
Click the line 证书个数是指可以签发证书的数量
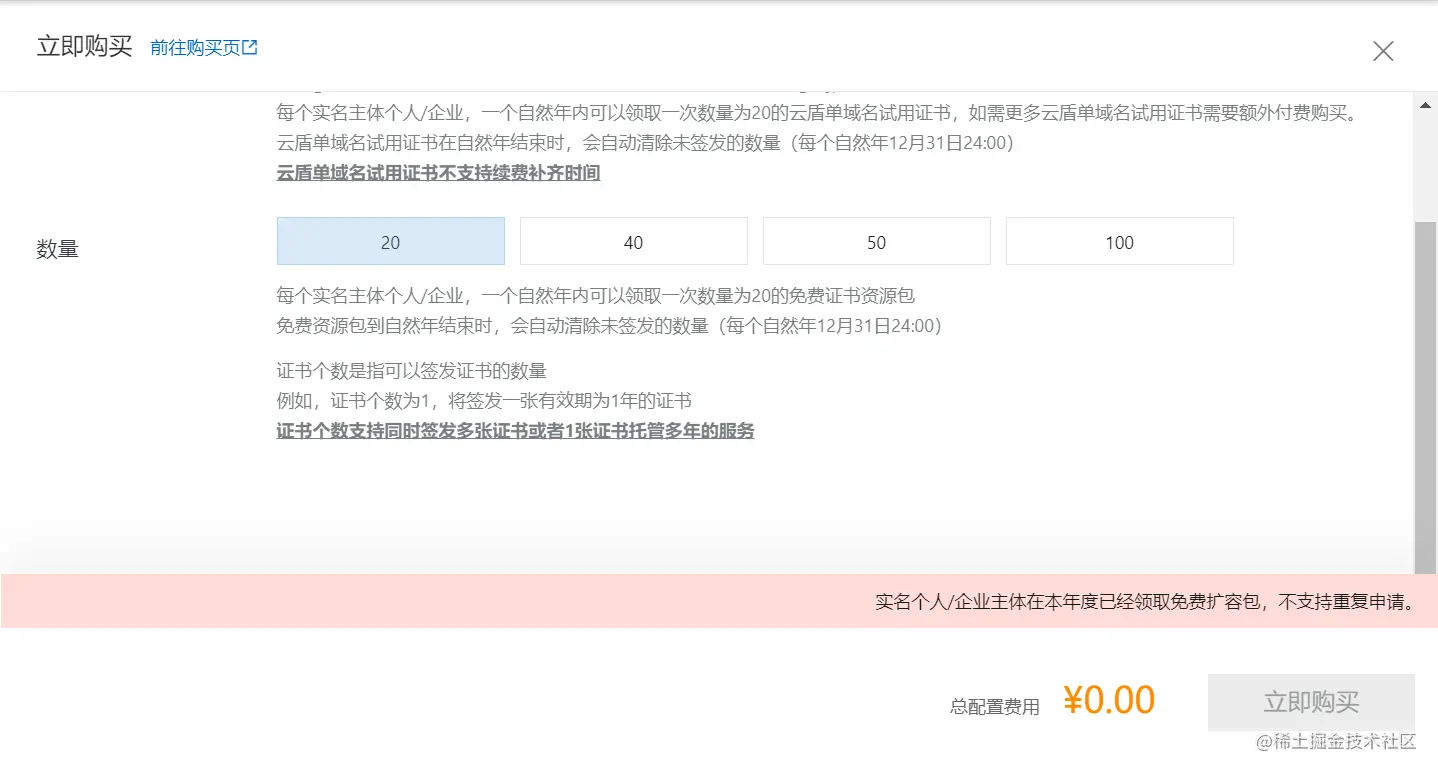click(x=412, y=371)
